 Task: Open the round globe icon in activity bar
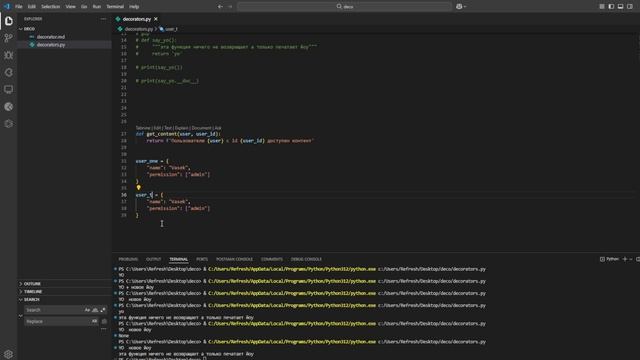pos(9,107)
